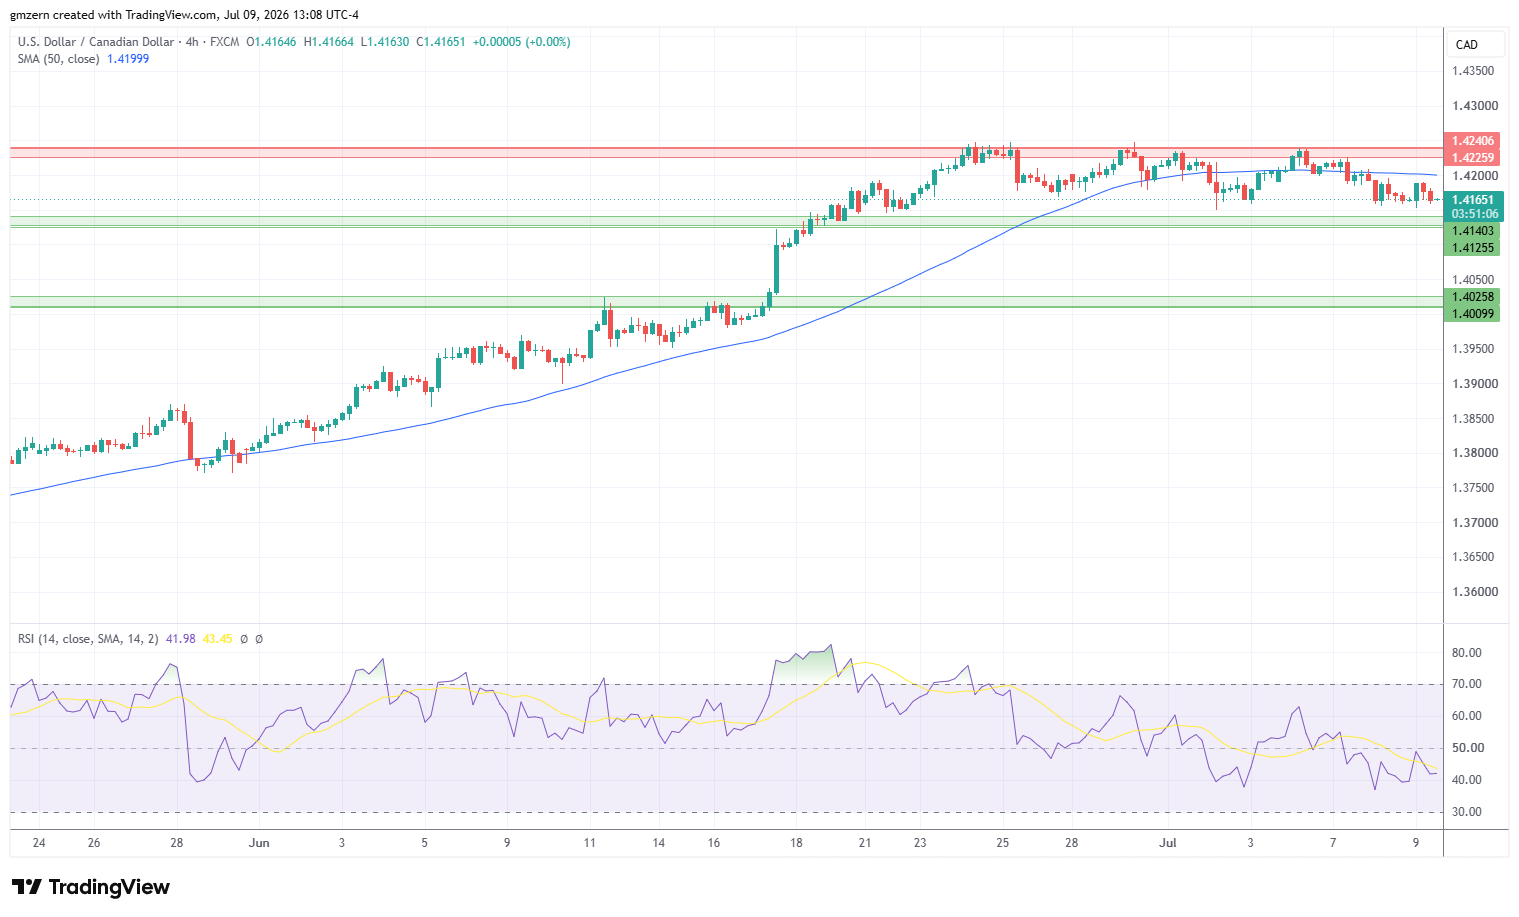The width and height of the screenshot is (1519, 917).
Task: Click the 30.00 RSI axis level
Action: [1466, 812]
